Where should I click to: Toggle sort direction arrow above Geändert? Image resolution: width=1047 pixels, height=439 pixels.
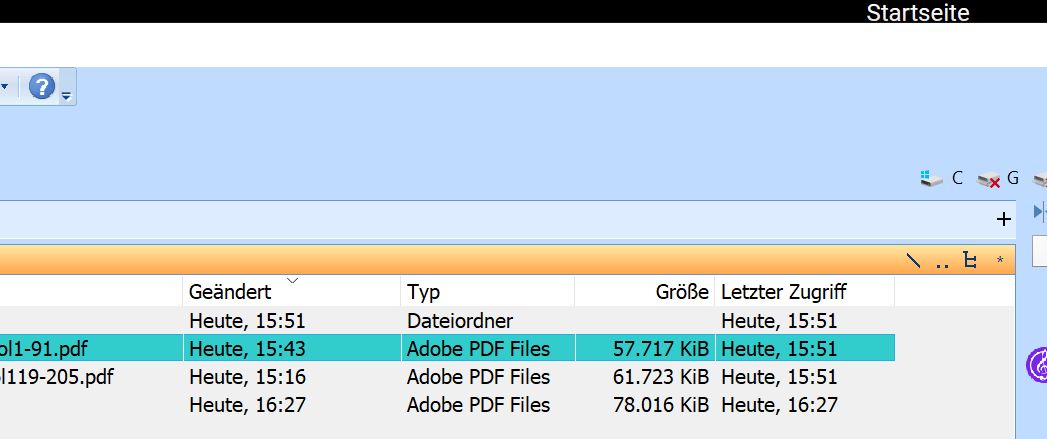292,281
